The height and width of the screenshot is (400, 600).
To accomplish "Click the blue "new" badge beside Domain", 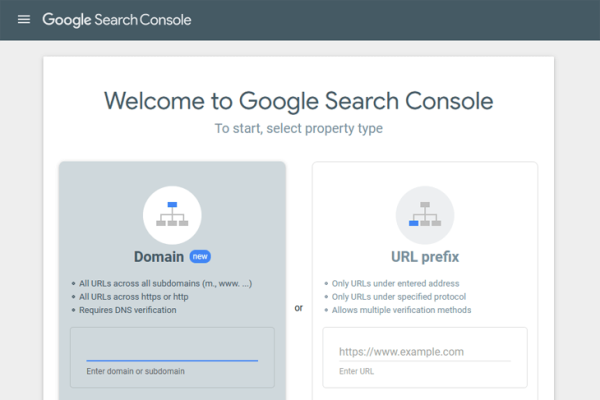I will coord(200,256).
